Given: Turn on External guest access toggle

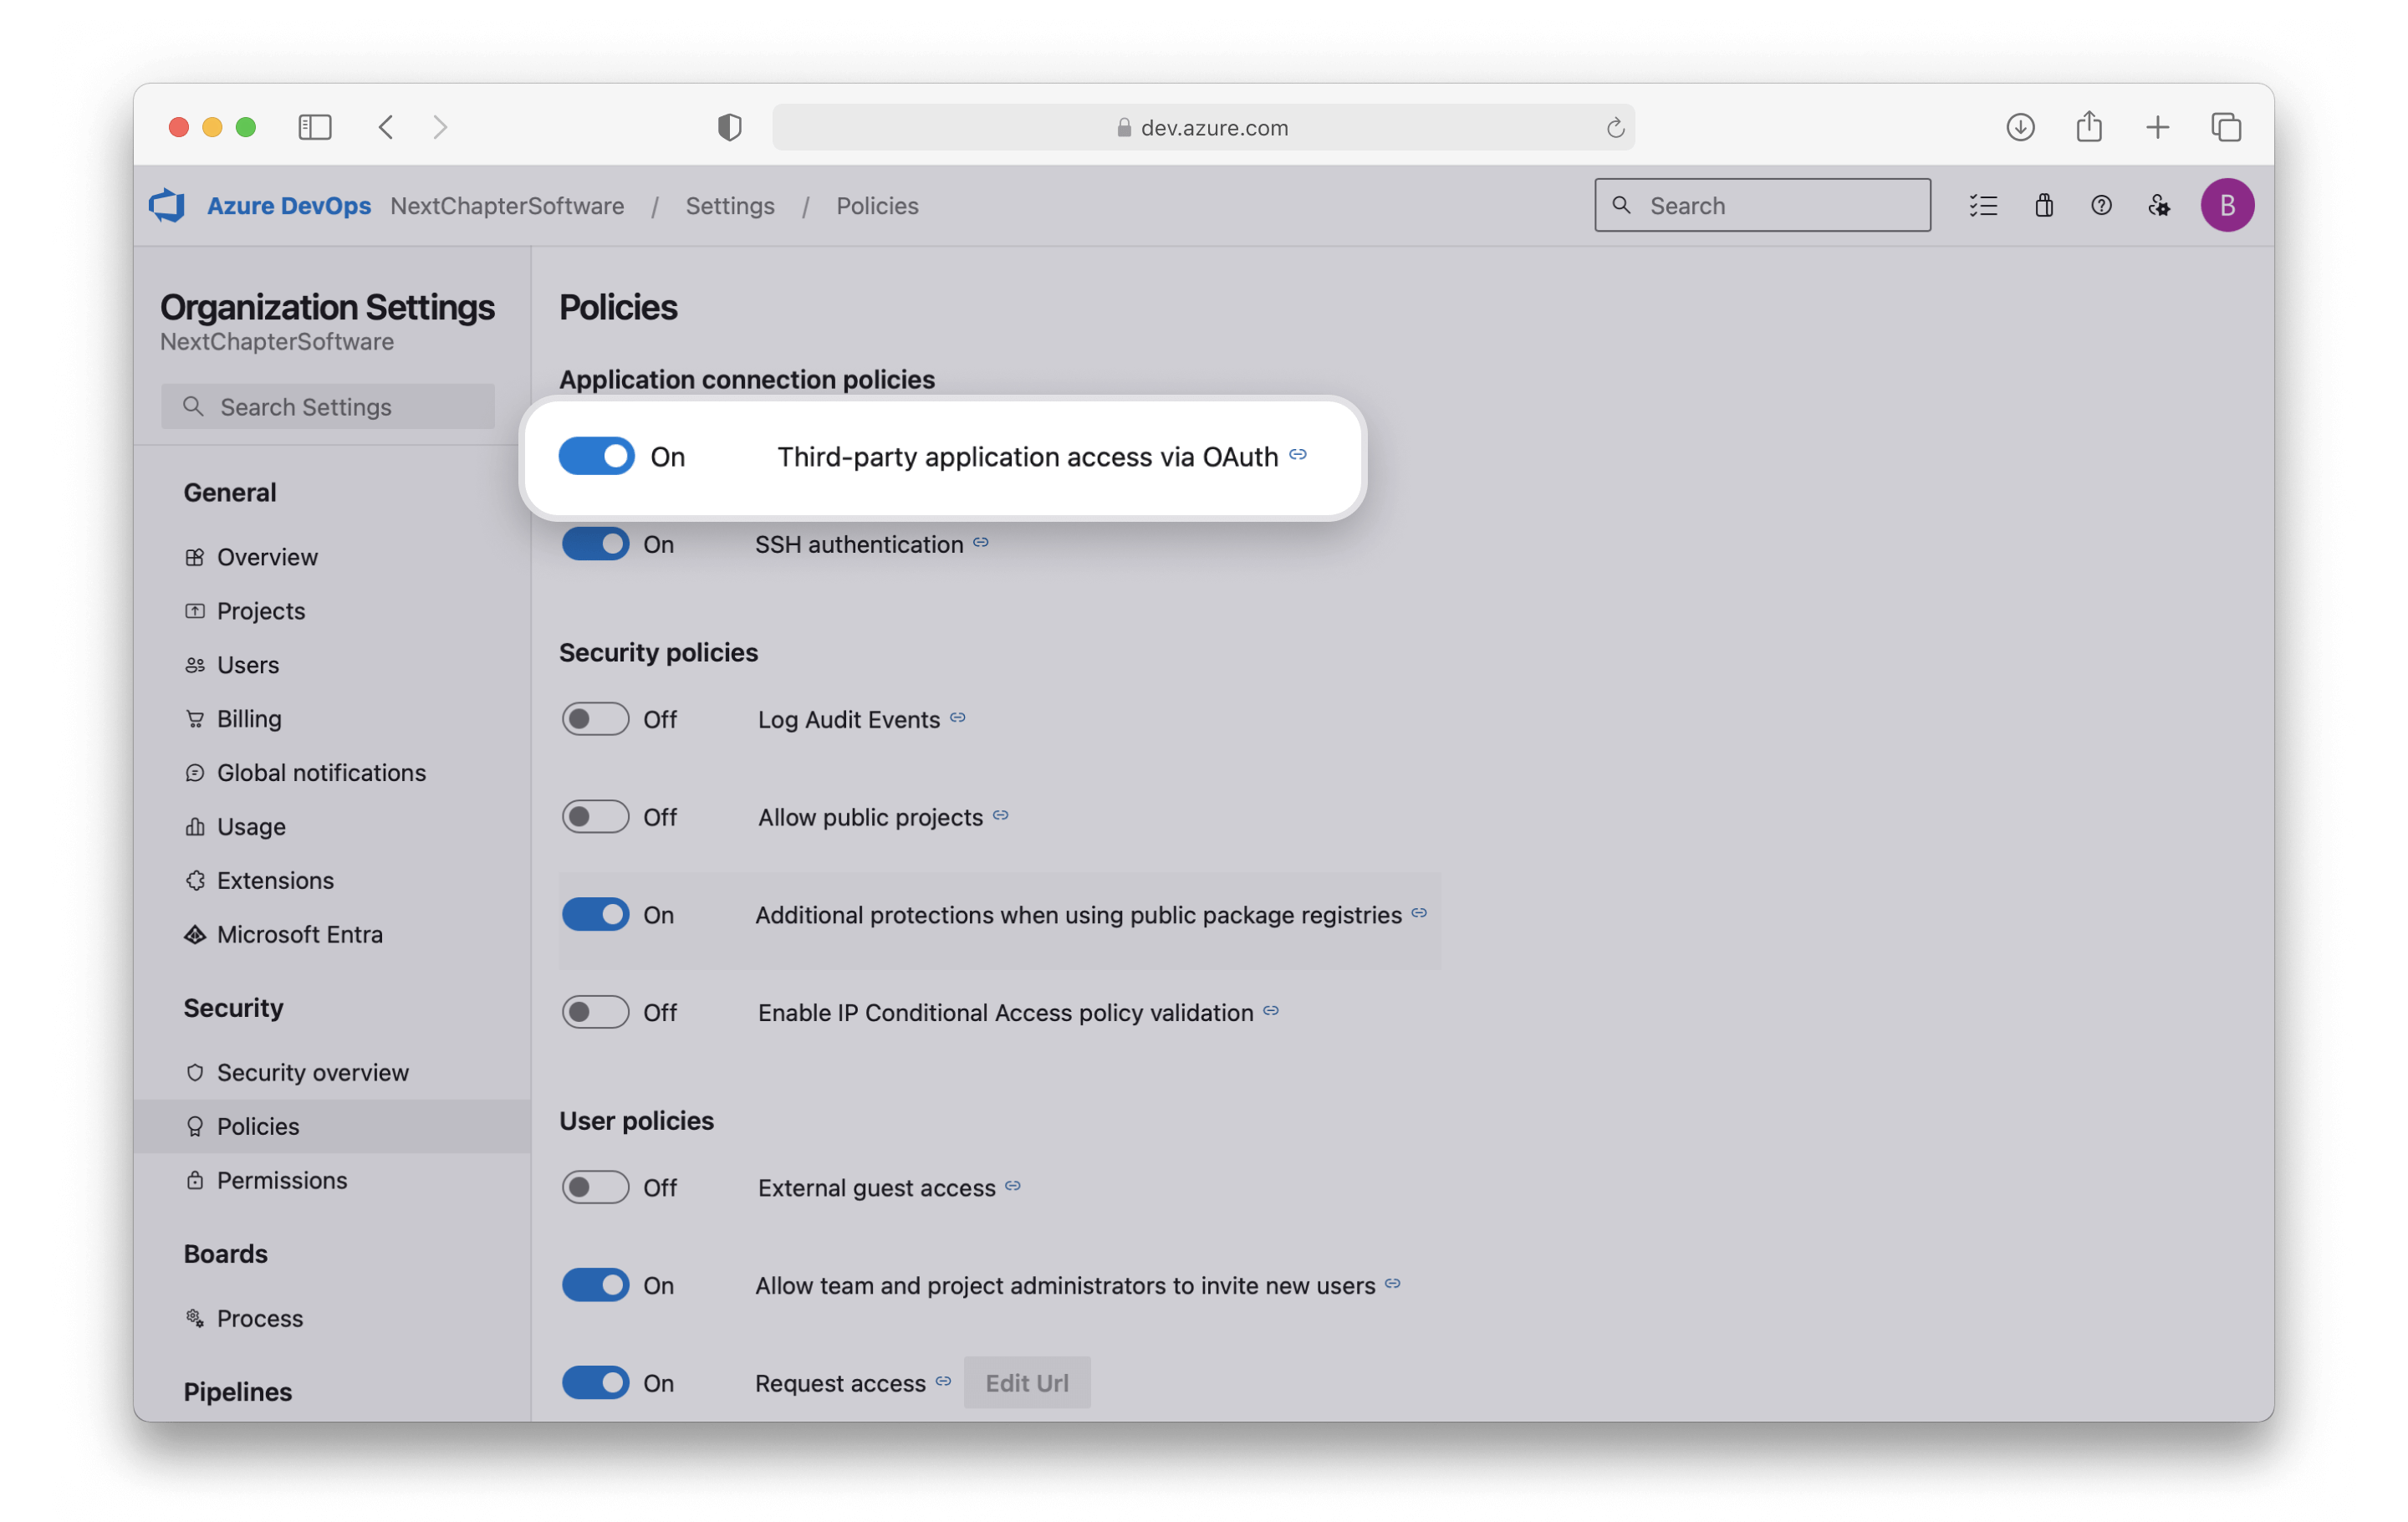Looking at the screenshot, I should (595, 1187).
